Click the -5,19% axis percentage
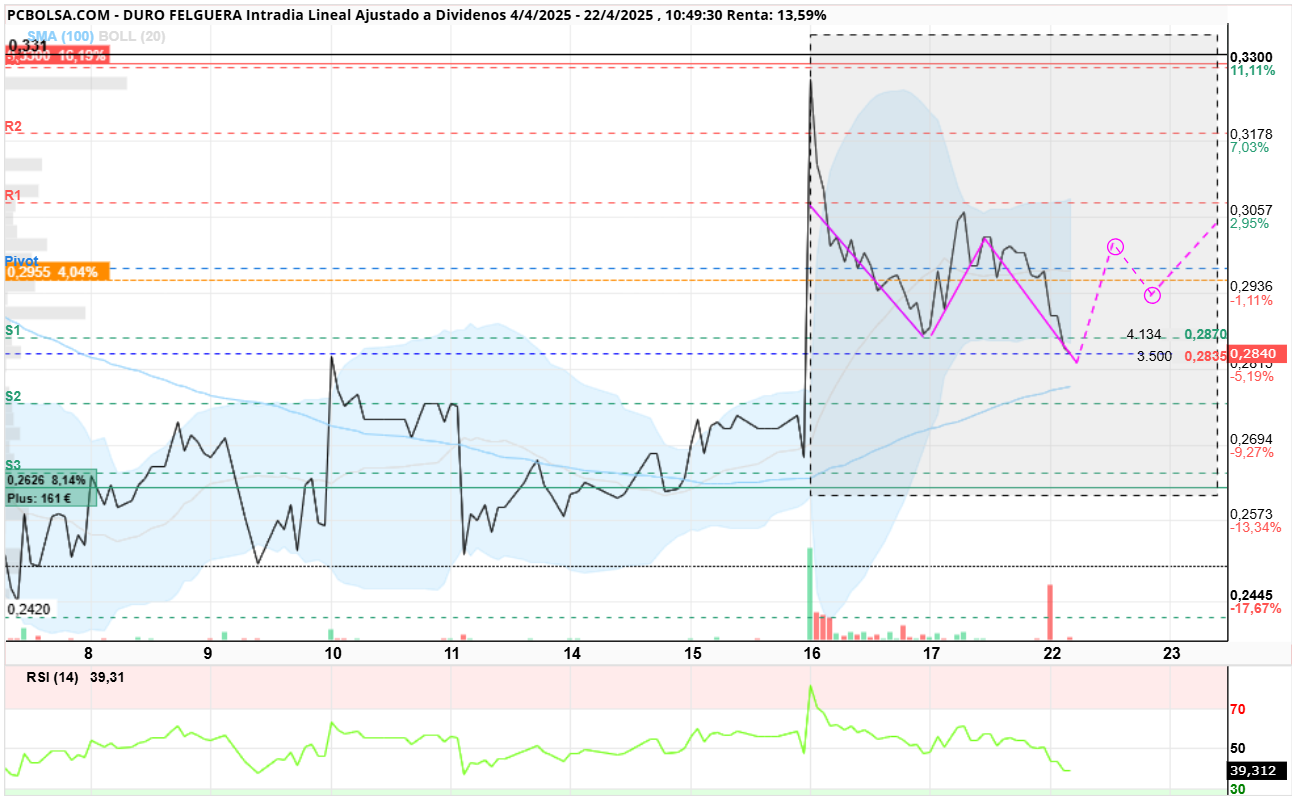 pos(1252,377)
